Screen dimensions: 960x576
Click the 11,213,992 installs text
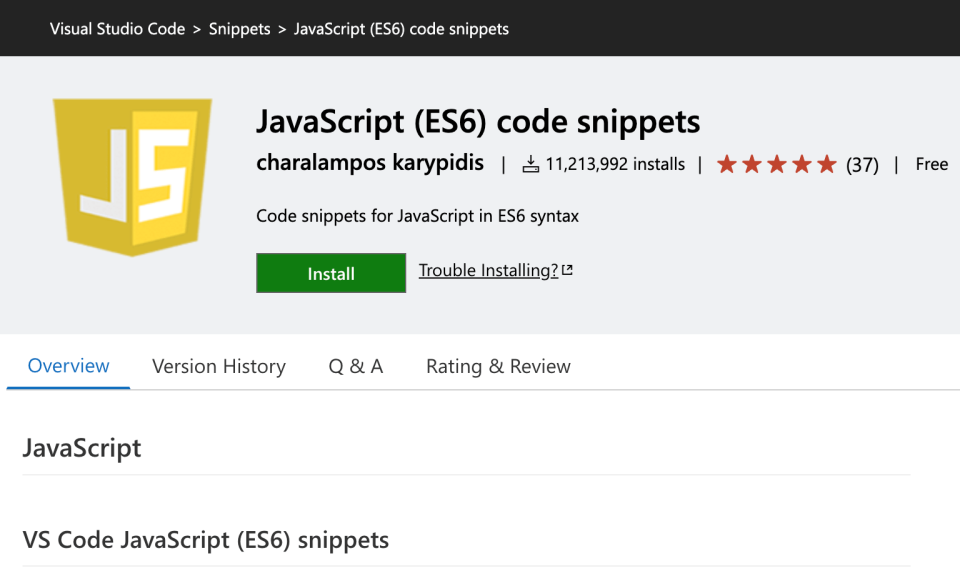(x=615, y=164)
